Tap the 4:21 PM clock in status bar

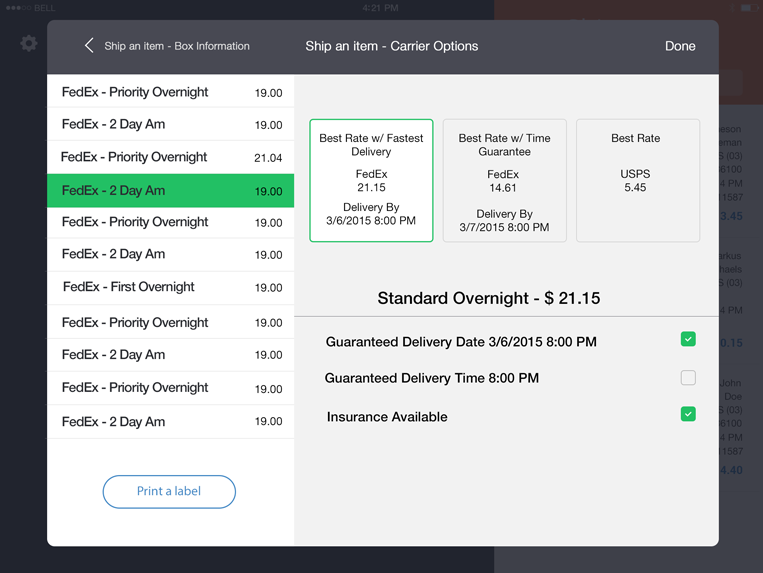tap(380, 8)
